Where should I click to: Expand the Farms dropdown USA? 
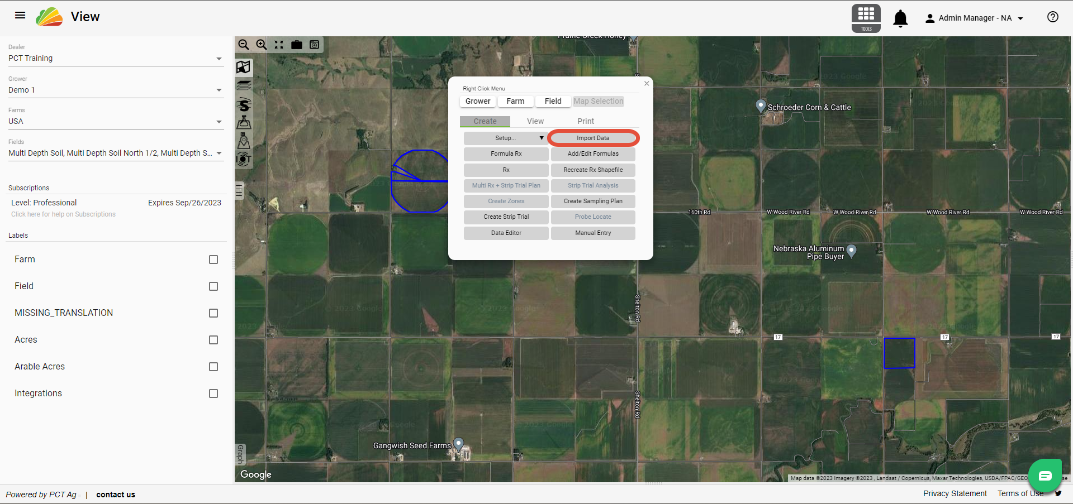point(116,121)
